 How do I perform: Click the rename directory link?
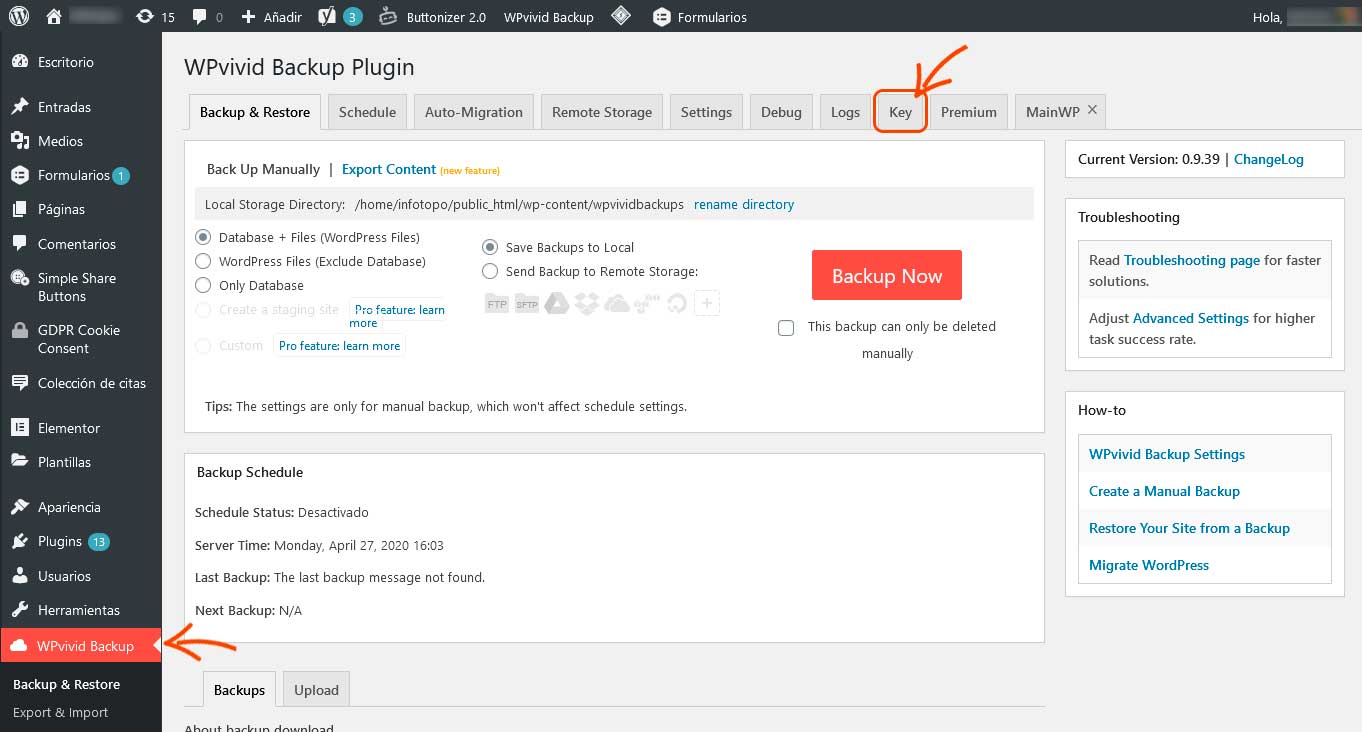(x=744, y=204)
